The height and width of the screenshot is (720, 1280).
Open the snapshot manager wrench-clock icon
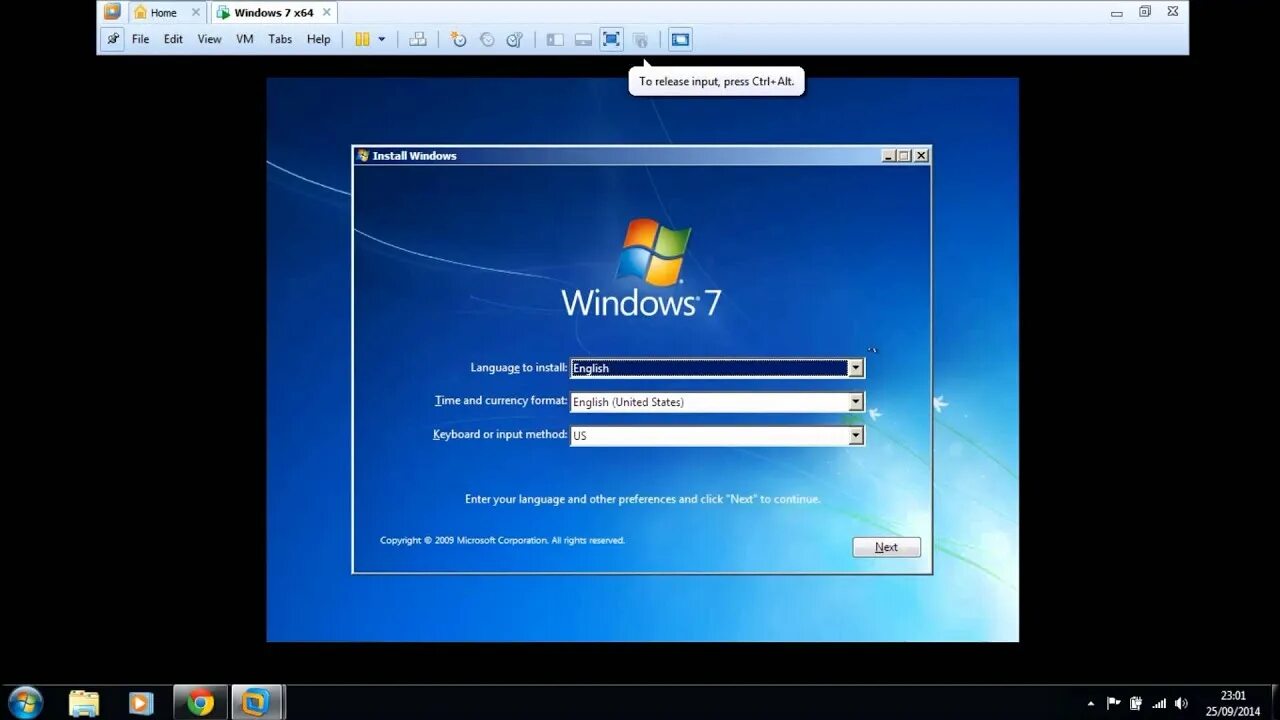pyautogui.click(x=515, y=39)
